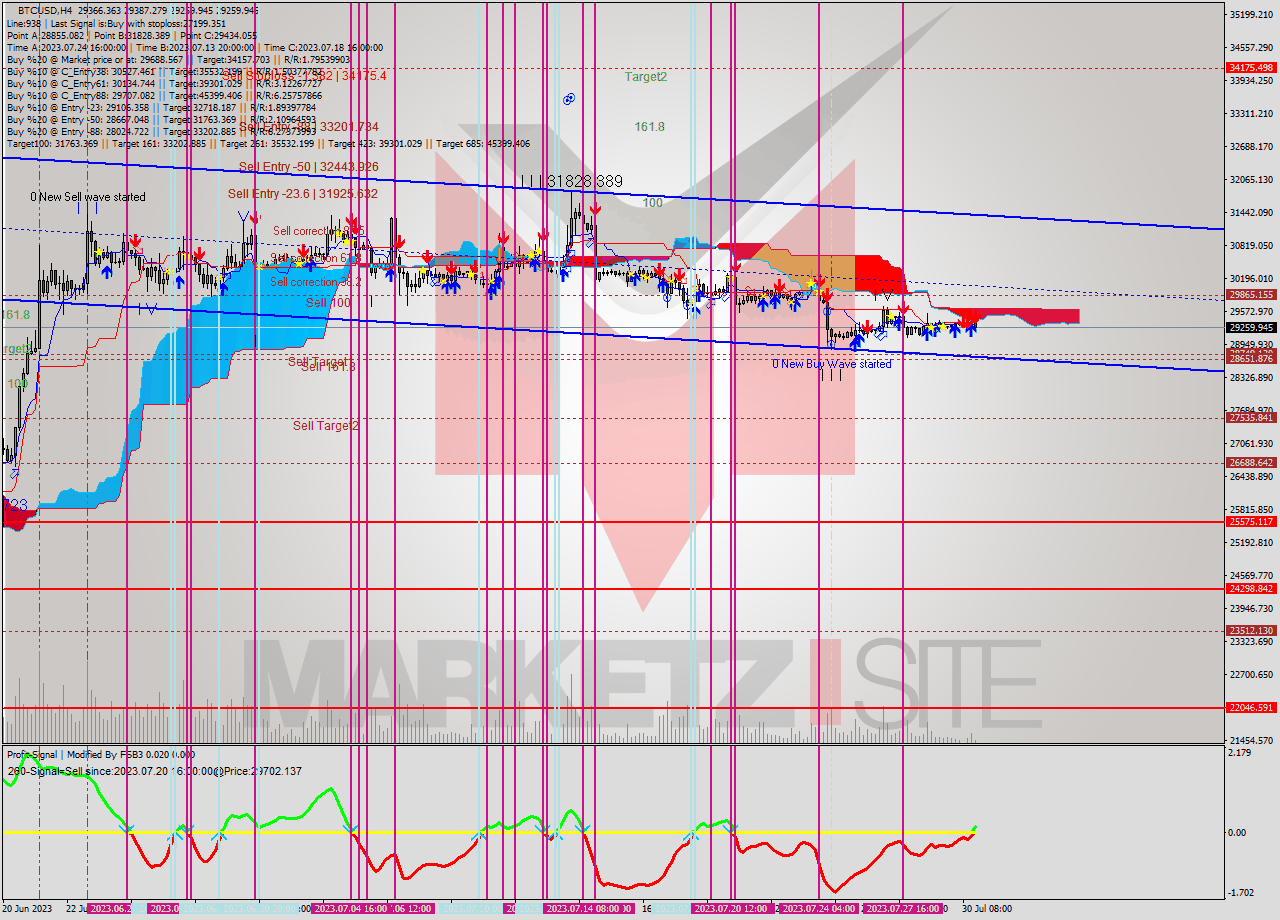Click the 2023.07.24 04:00 date marker
1280x920 pixels.
(819, 908)
